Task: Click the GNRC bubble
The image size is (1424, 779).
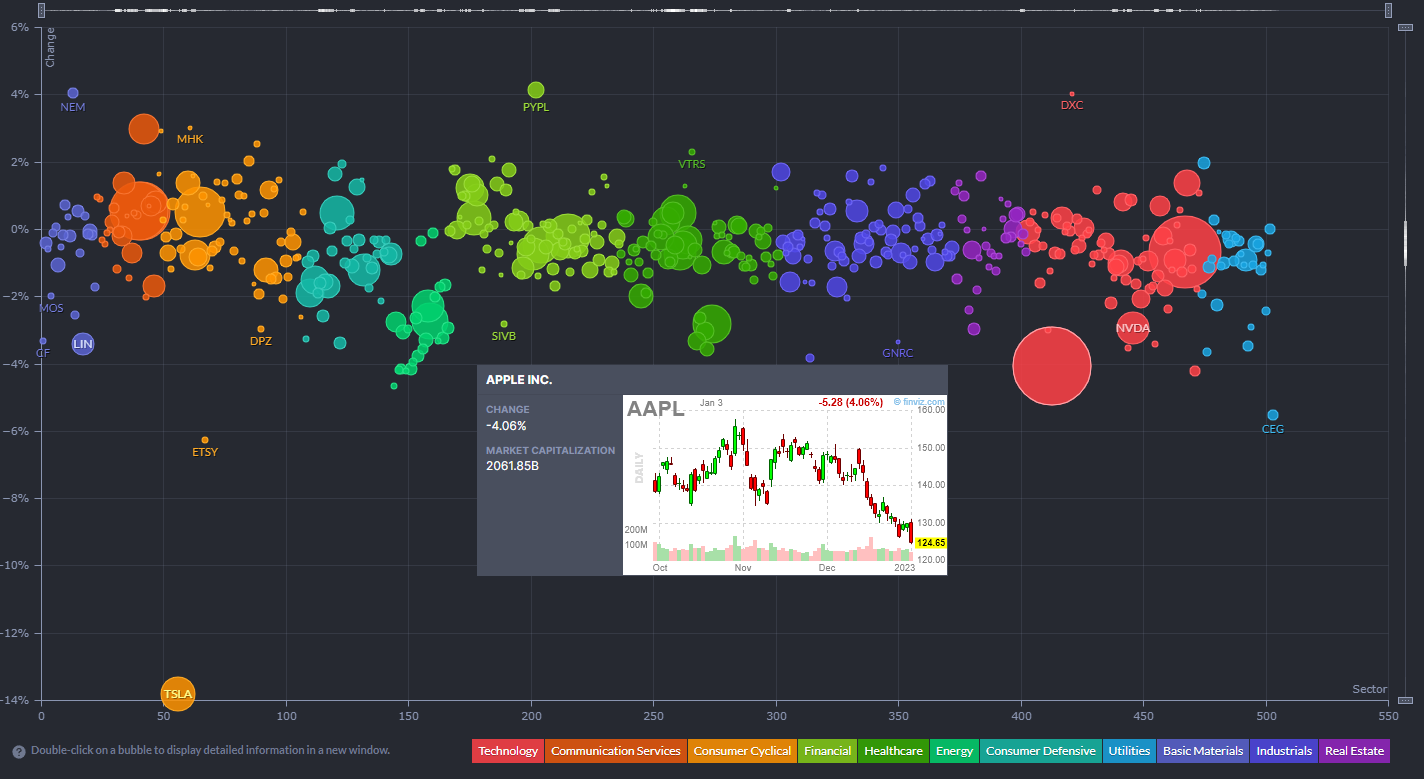Action: tap(898, 342)
